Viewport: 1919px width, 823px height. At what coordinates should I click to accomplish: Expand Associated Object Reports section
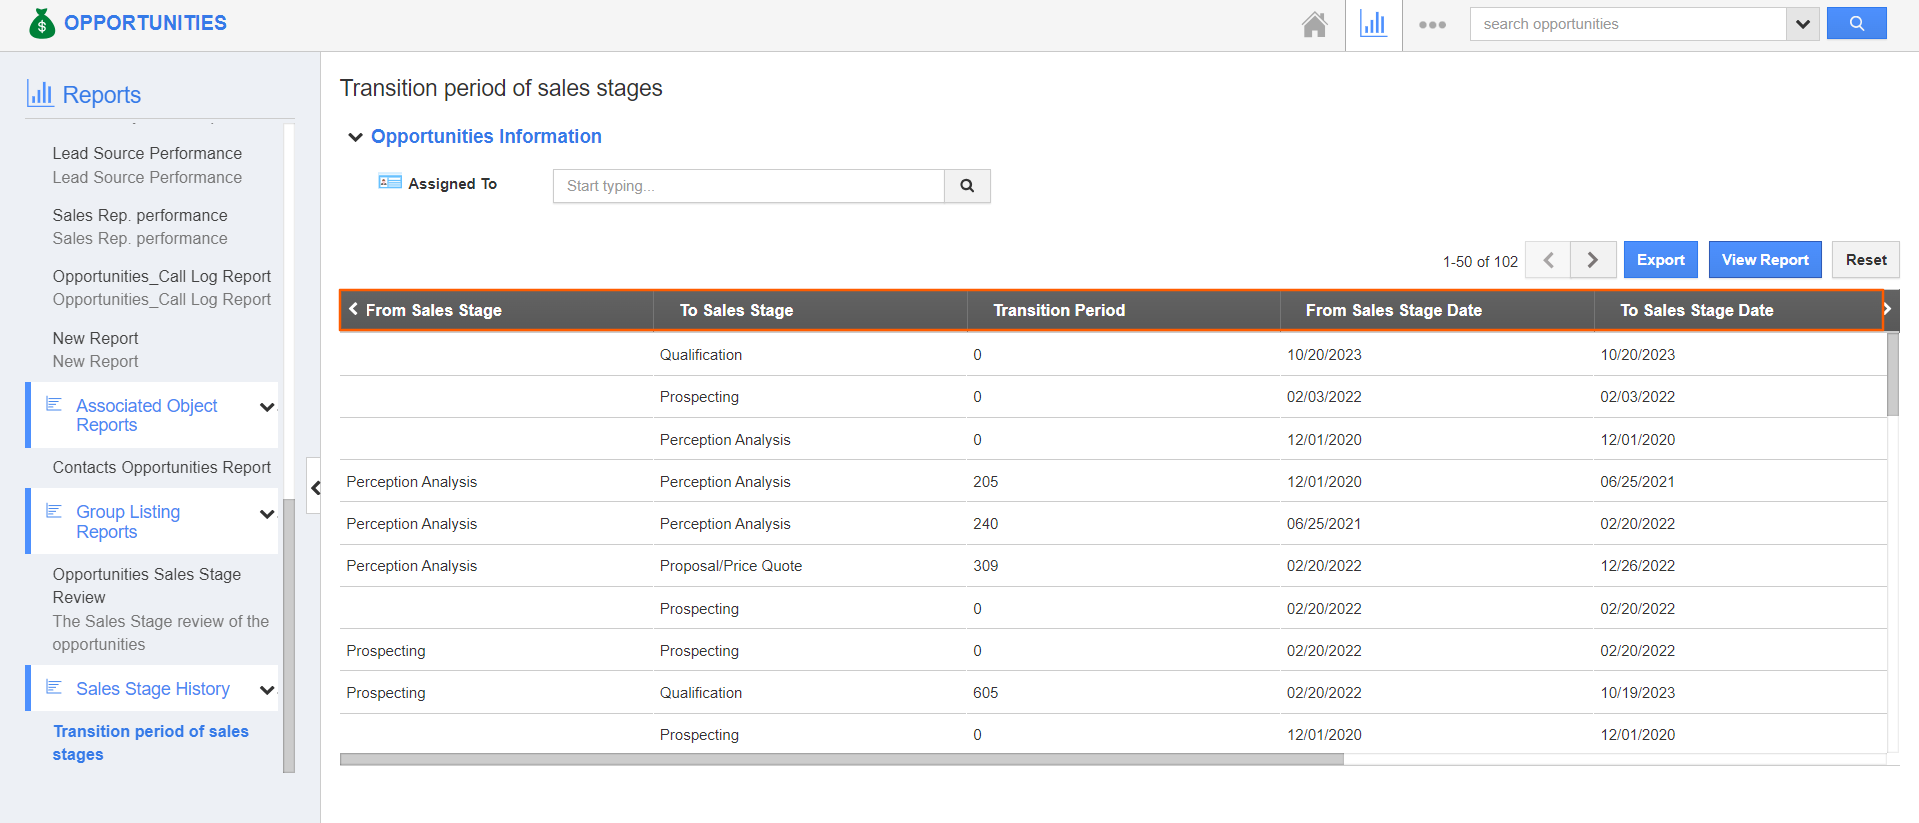267,407
